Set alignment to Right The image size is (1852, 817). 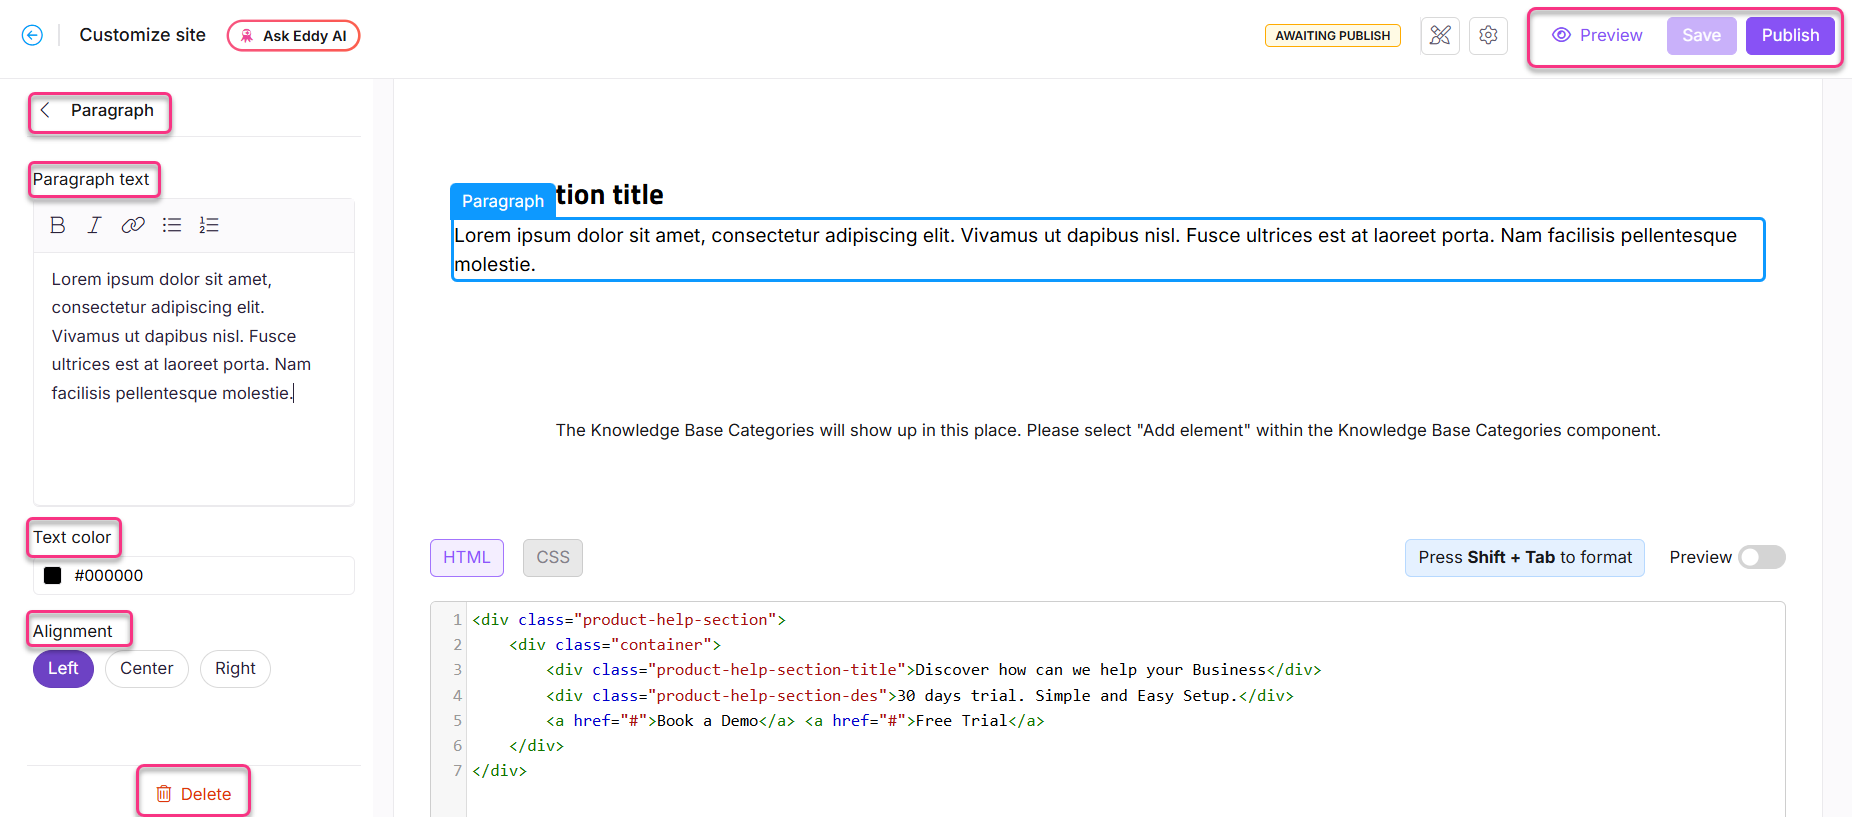click(x=235, y=669)
